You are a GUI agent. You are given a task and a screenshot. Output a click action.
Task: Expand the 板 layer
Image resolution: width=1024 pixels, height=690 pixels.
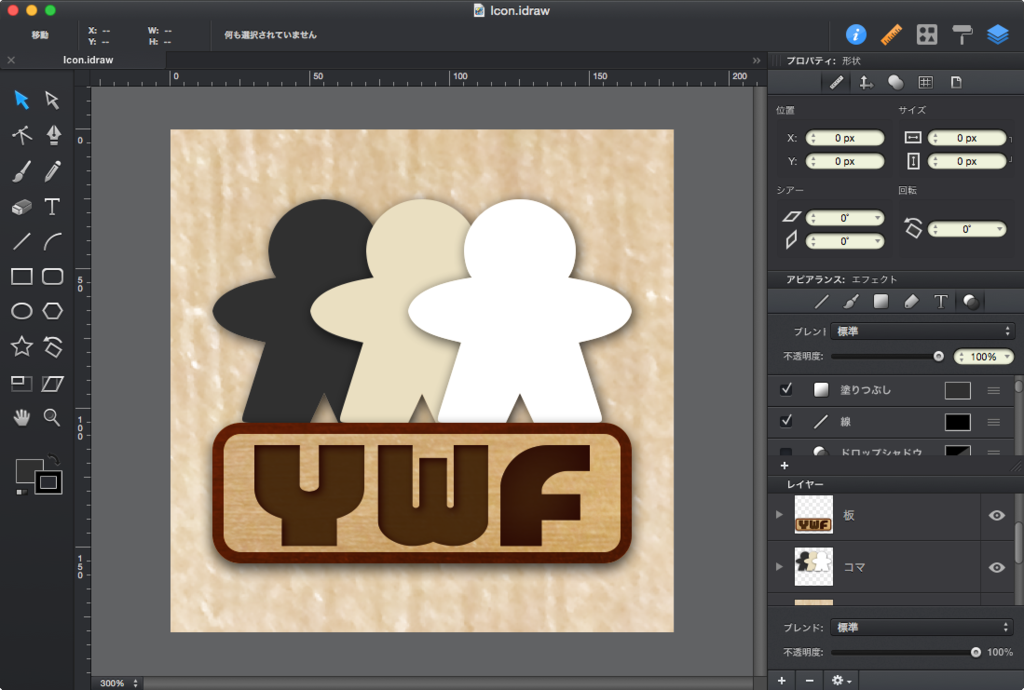(779, 514)
